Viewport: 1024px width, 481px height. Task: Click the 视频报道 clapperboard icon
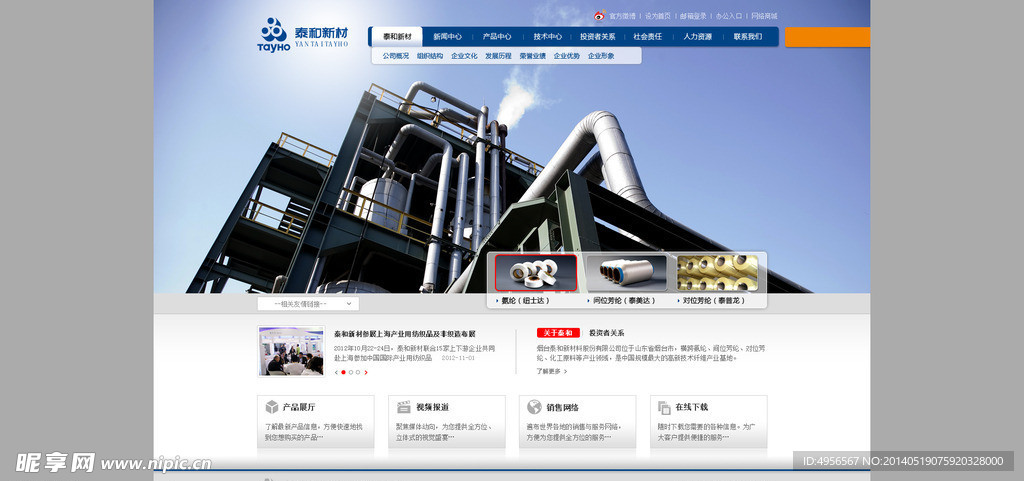[404, 407]
